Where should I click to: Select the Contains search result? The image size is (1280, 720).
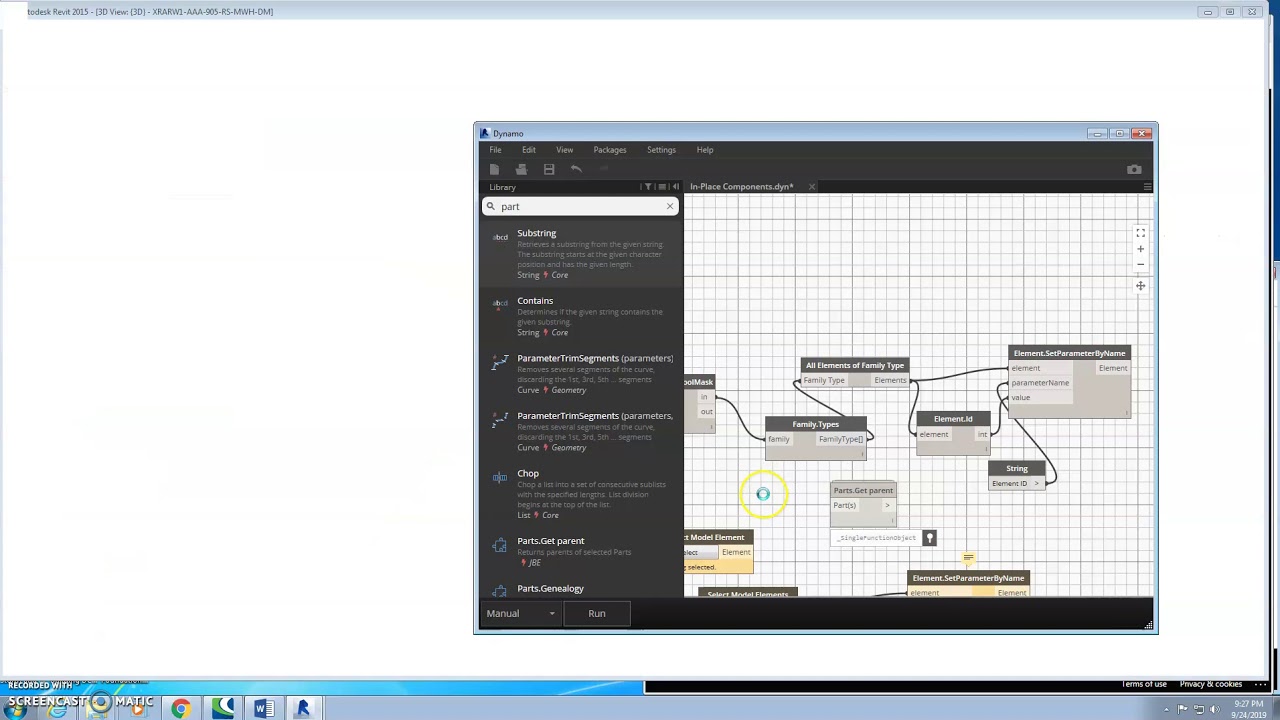click(x=582, y=316)
